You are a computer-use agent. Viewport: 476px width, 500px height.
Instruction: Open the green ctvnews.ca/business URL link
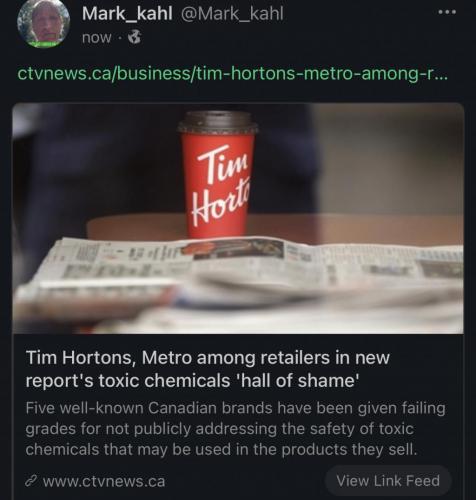point(233,74)
